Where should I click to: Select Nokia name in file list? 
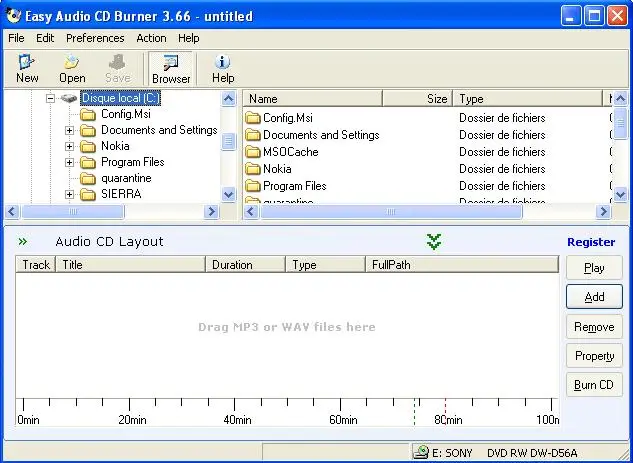tap(277, 169)
